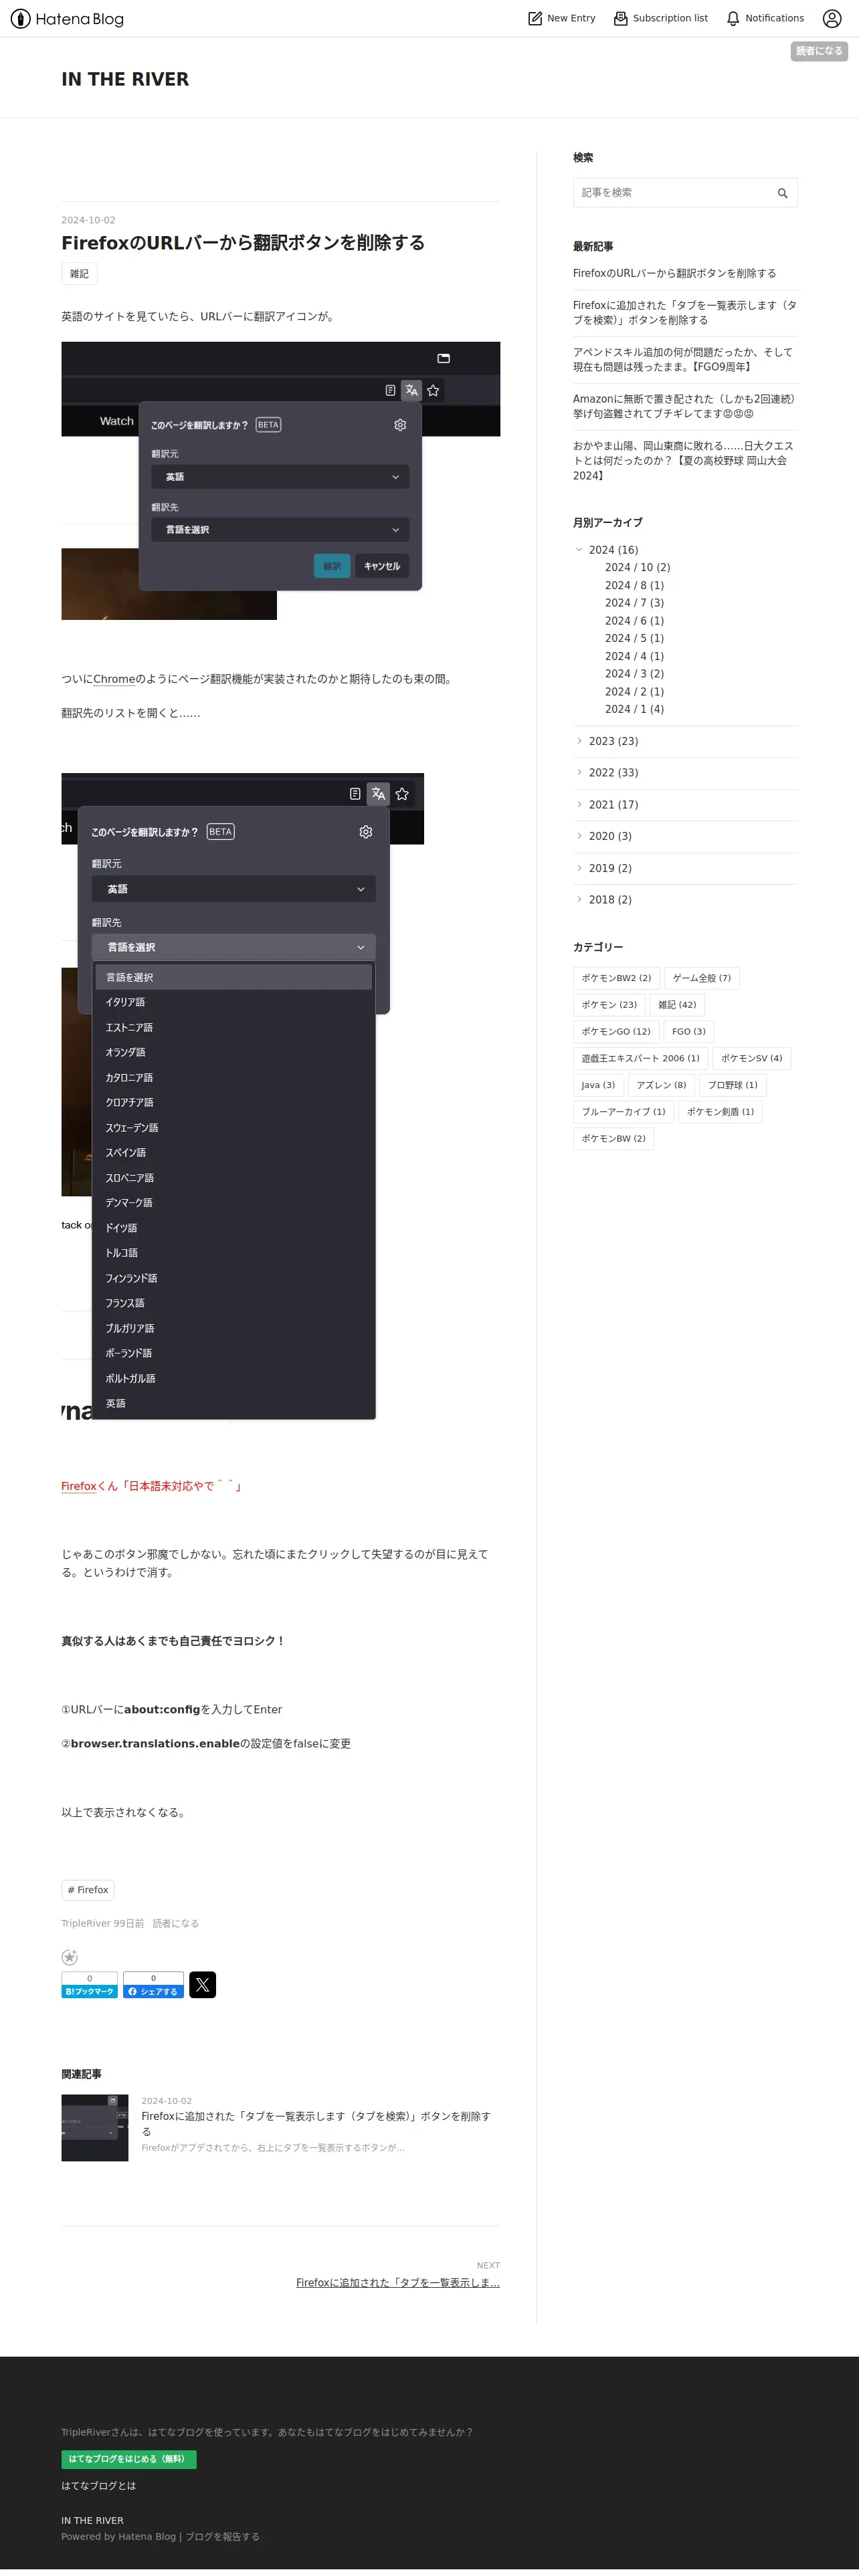Click the search magnifier icon
859x2576 pixels.
pyautogui.click(x=782, y=193)
